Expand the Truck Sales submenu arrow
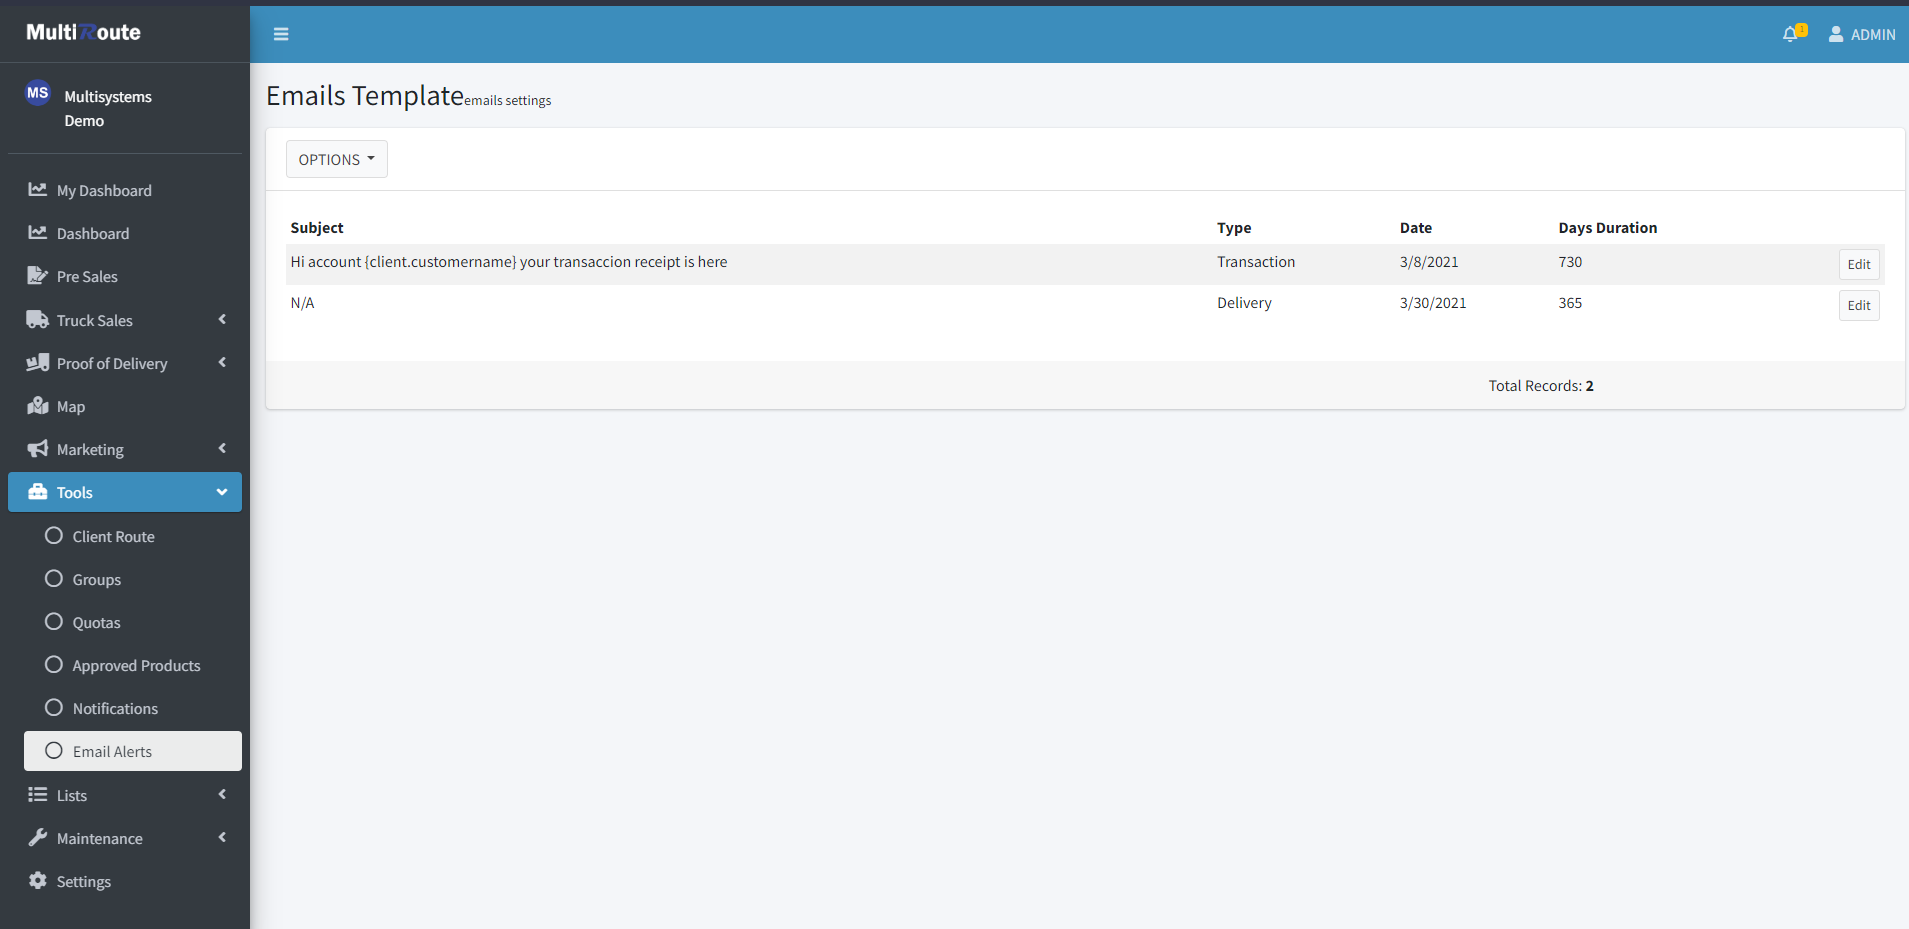This screenshot has width=1909, height=929. [x=222, y=320]
